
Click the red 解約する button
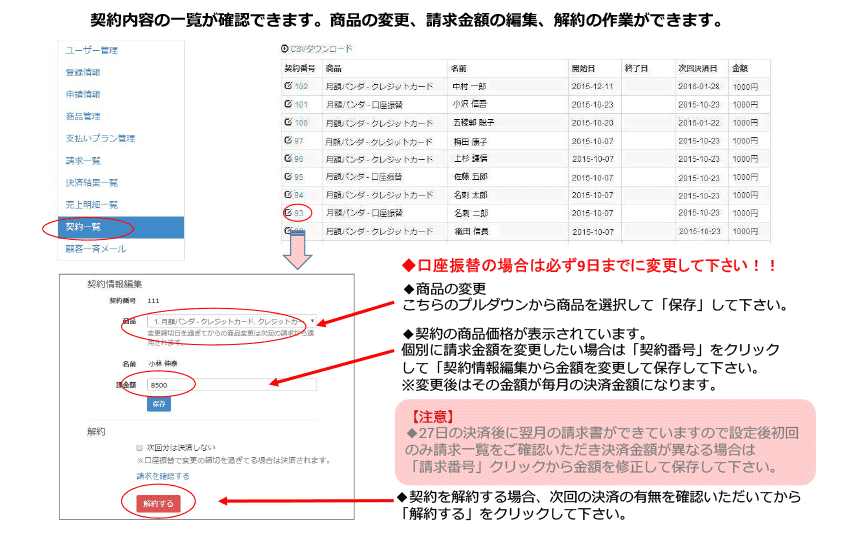pos(158,503)
